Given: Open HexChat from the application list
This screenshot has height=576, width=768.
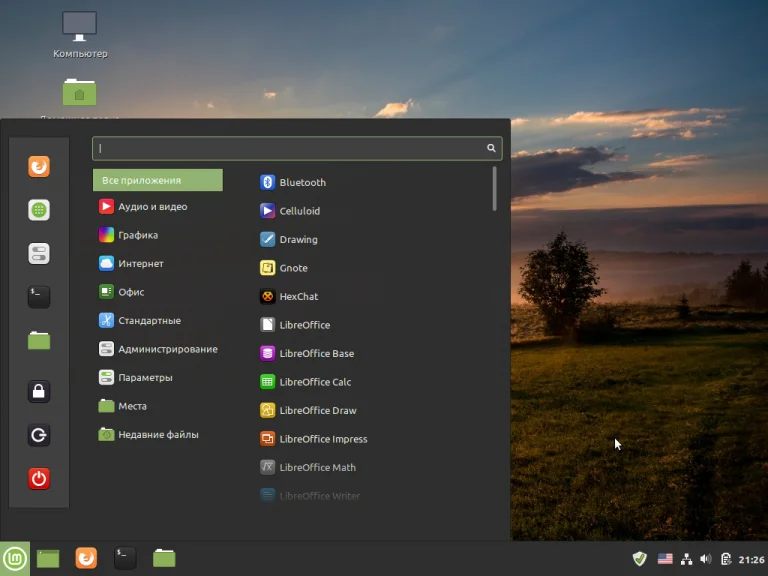Looking at the screenshot, I should coord(297,297).
